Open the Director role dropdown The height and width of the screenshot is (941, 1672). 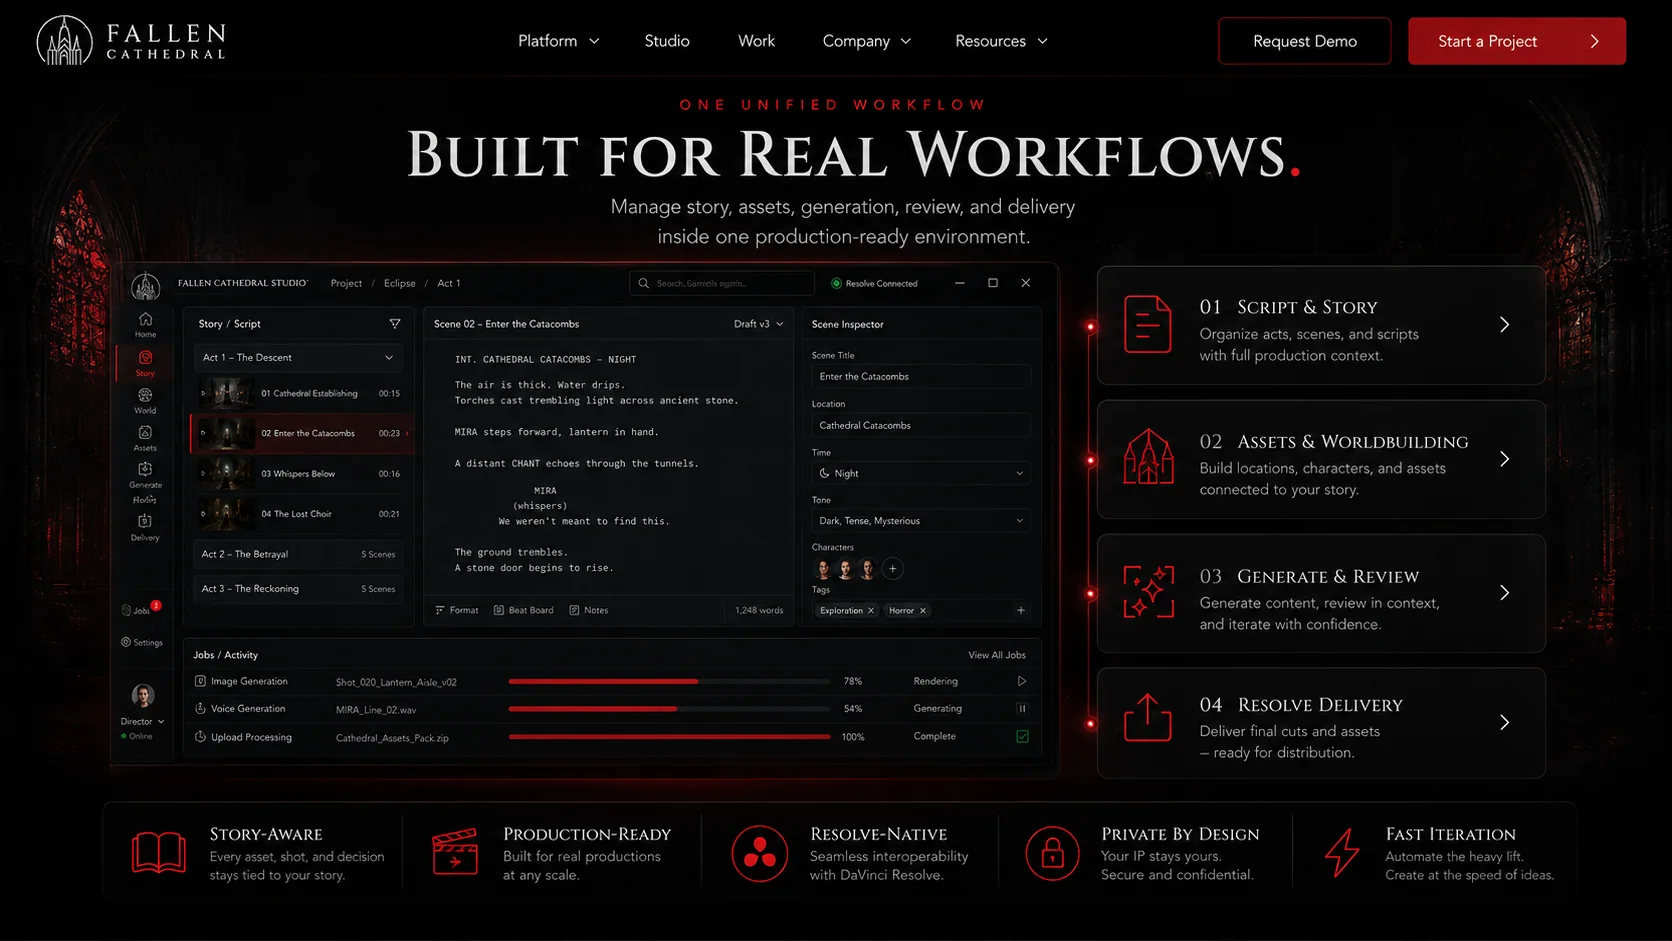click(x=142, y=721)
